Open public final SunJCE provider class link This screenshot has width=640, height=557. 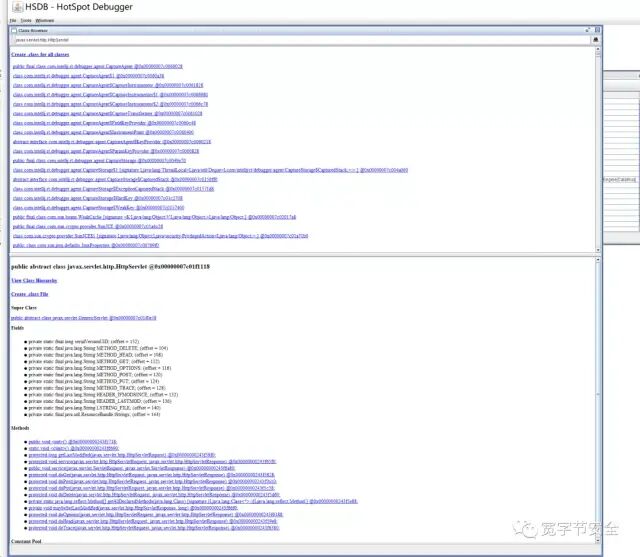88,226
